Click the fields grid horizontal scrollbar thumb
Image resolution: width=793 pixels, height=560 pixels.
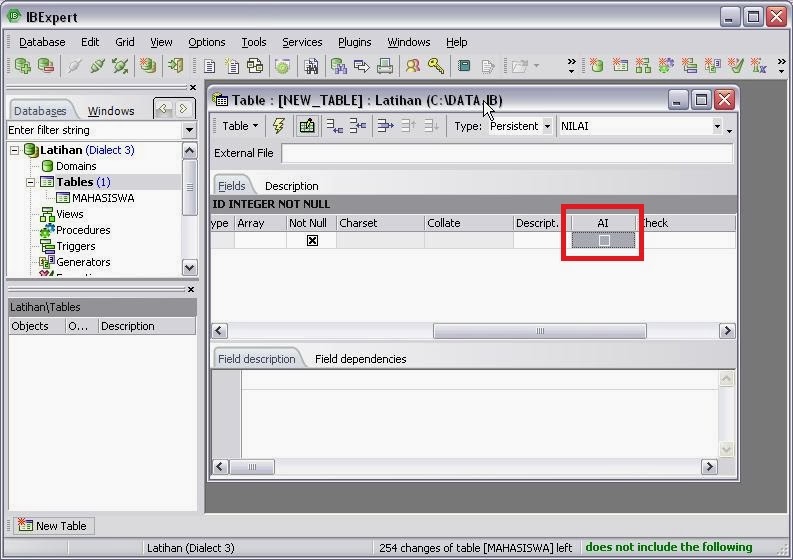(x=540, y=331)
